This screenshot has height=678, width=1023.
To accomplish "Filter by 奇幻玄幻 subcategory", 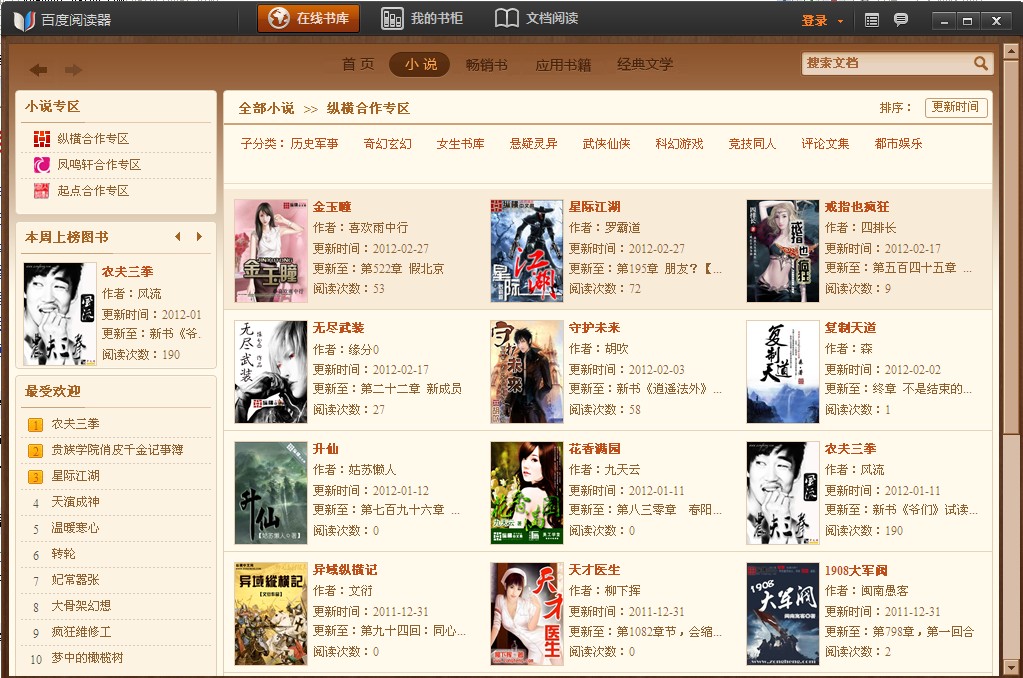I will point(388,144).
